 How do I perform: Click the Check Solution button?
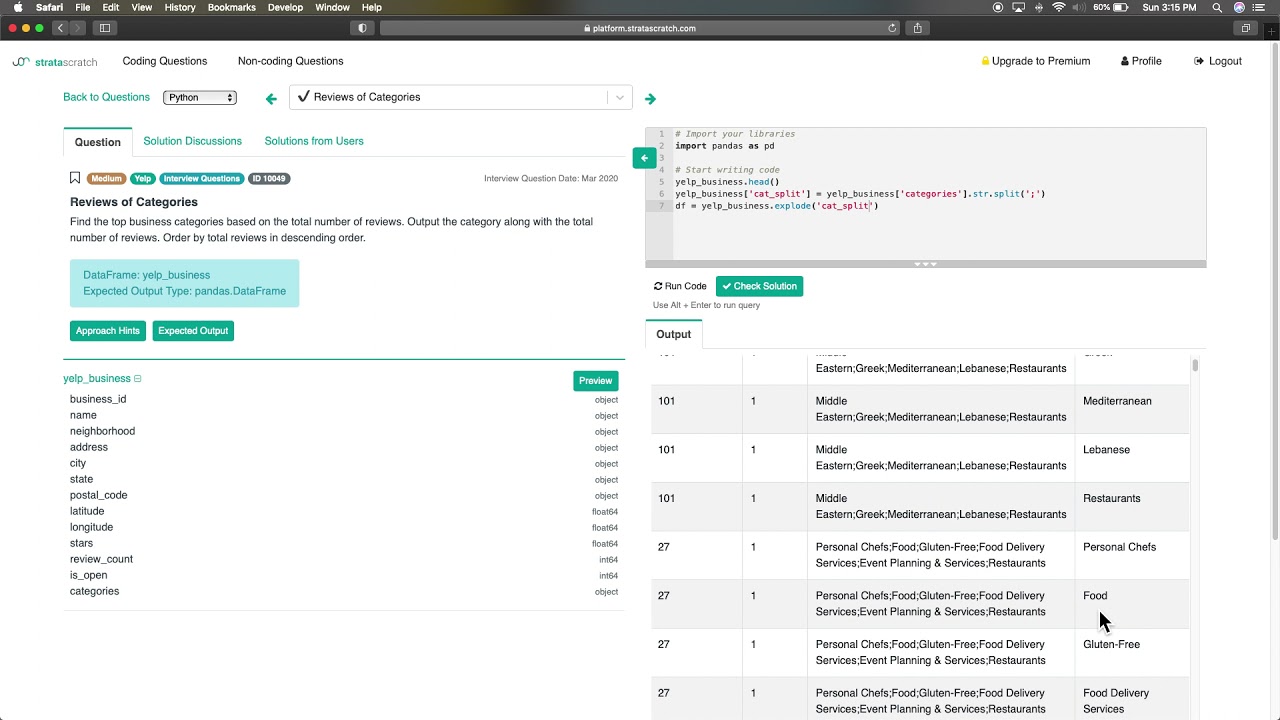pos(759,286)
